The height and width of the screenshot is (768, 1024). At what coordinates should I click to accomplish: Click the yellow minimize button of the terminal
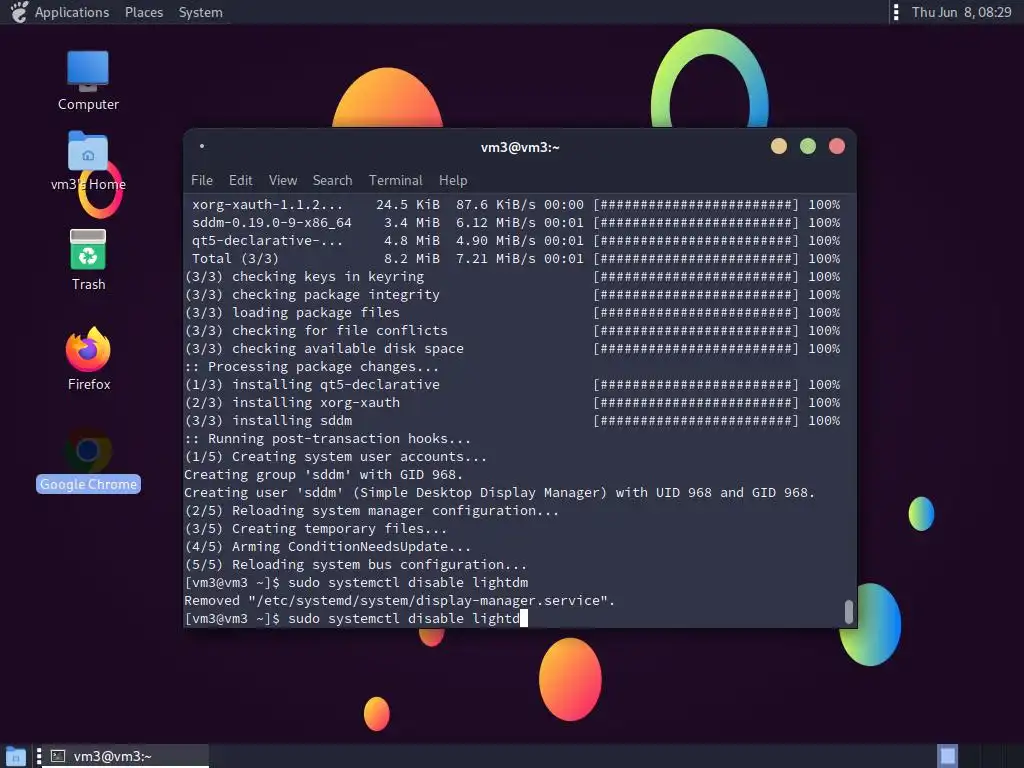click(778, 146)
